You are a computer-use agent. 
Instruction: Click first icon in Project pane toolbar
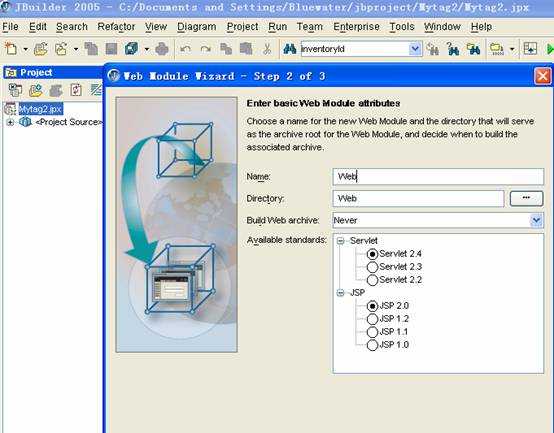(15, 90)
